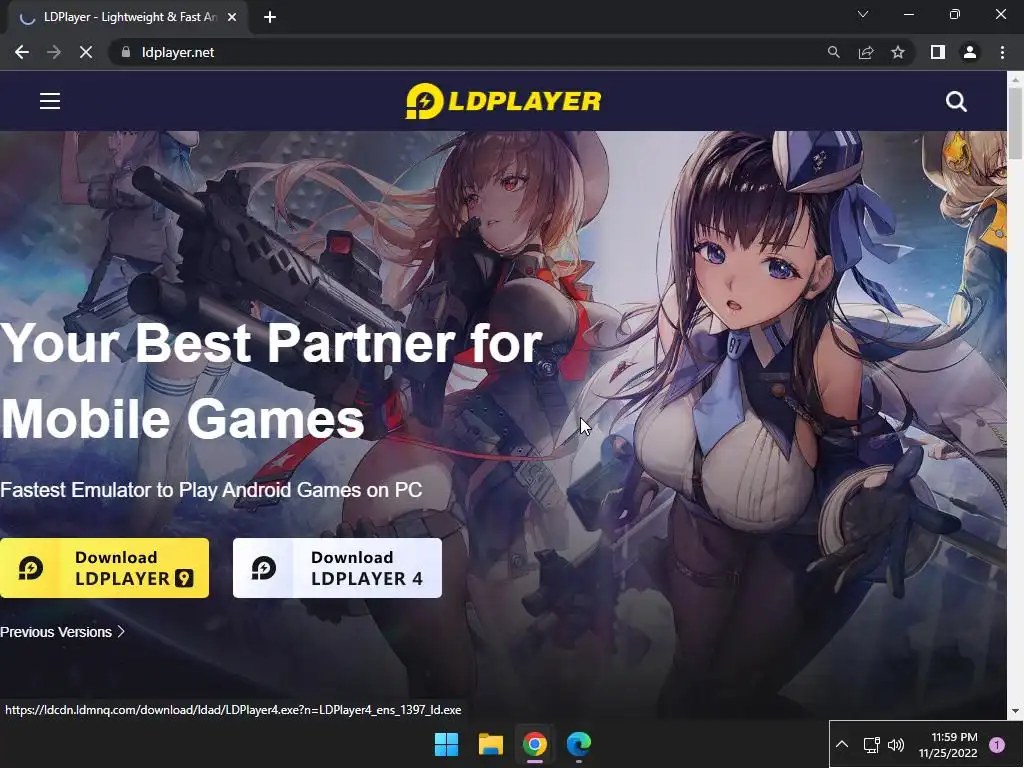The width and height of the screenshot is (1024, 768).
Task: Open the clock showing 11:59 PM
Action: (948, 744)
